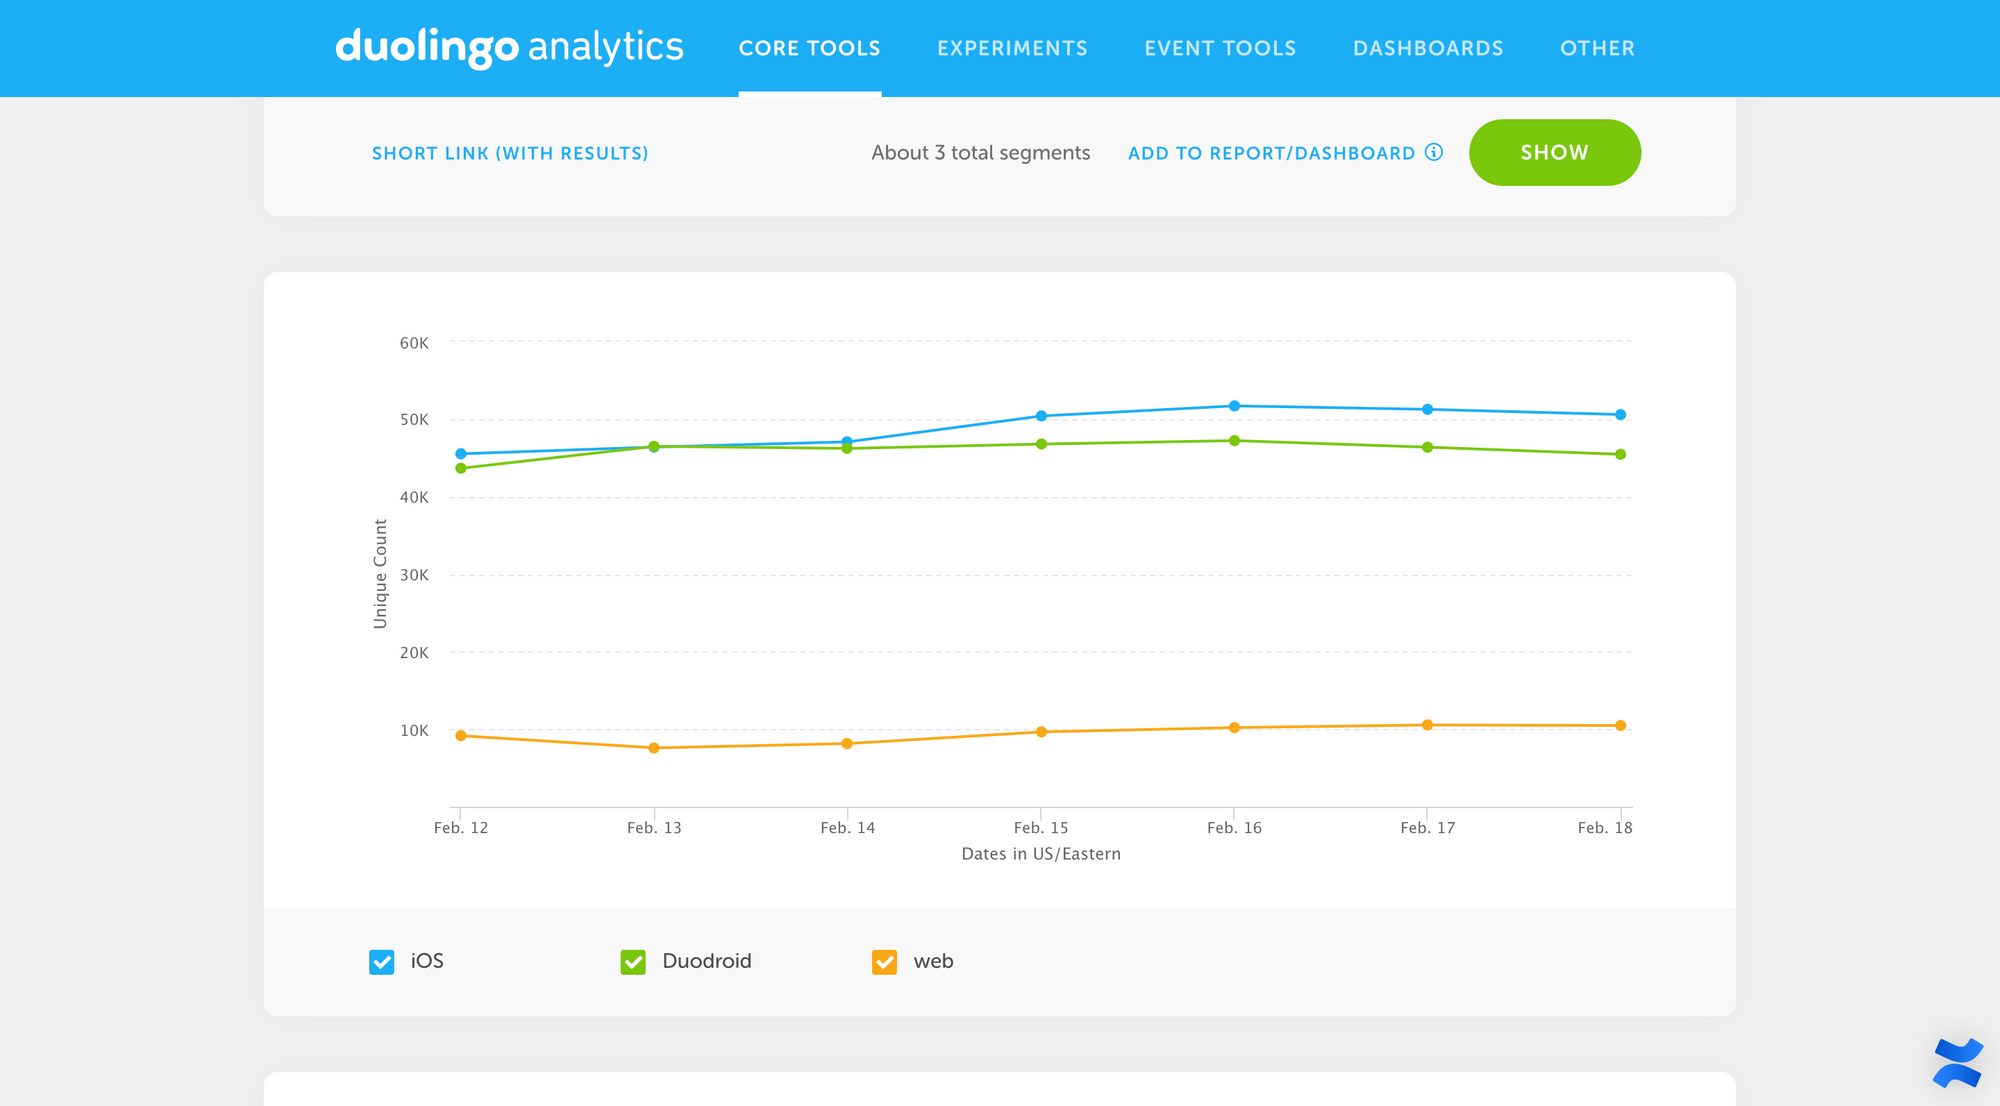
Task: Click the Duodroid data point on Feb. 12
Action: click(x=461, y=468)
